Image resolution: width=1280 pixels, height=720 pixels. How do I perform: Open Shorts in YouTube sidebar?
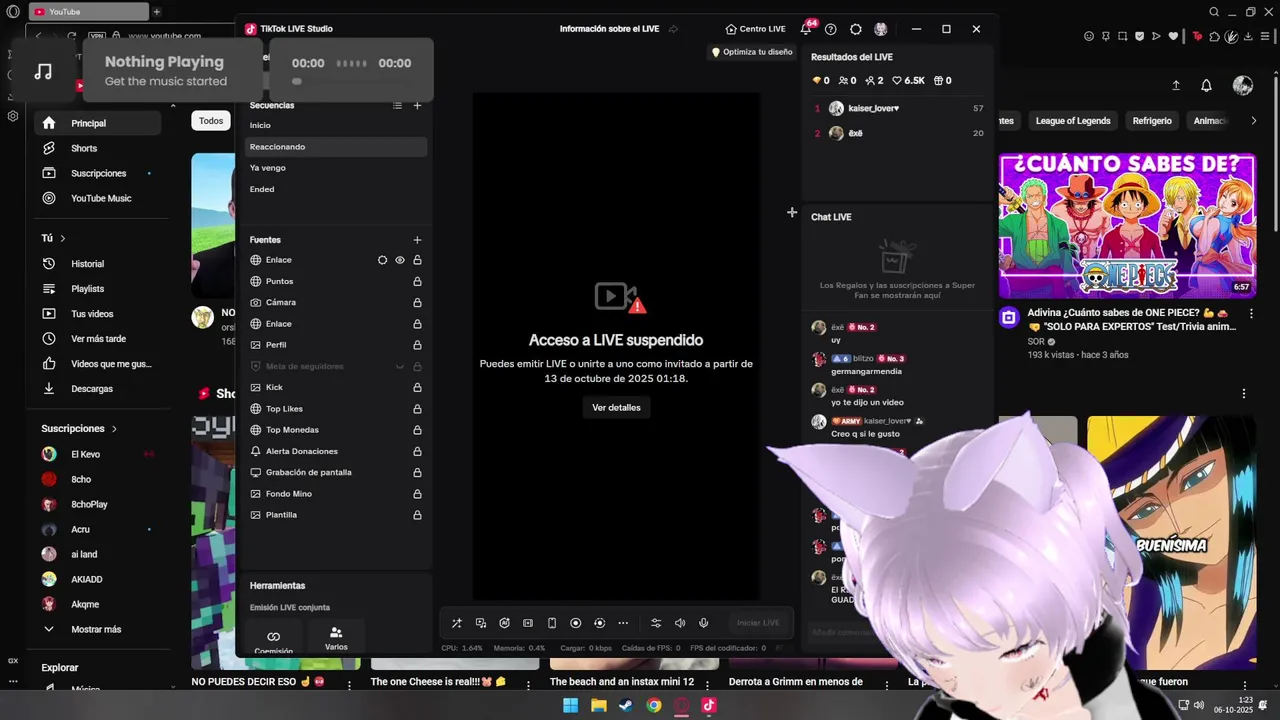[98, 148]
